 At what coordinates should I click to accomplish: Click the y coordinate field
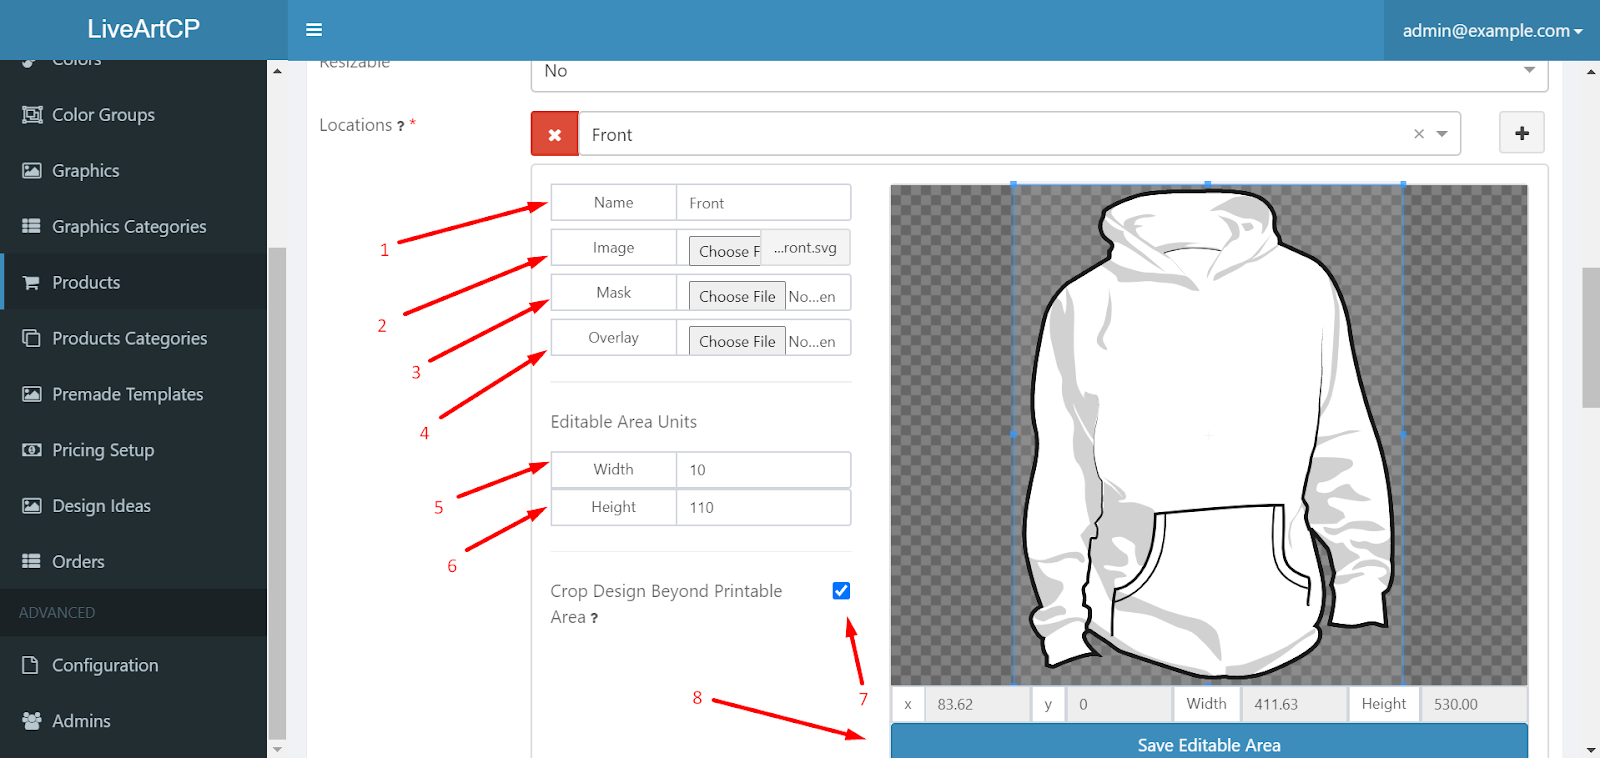tap(1119, 704)
